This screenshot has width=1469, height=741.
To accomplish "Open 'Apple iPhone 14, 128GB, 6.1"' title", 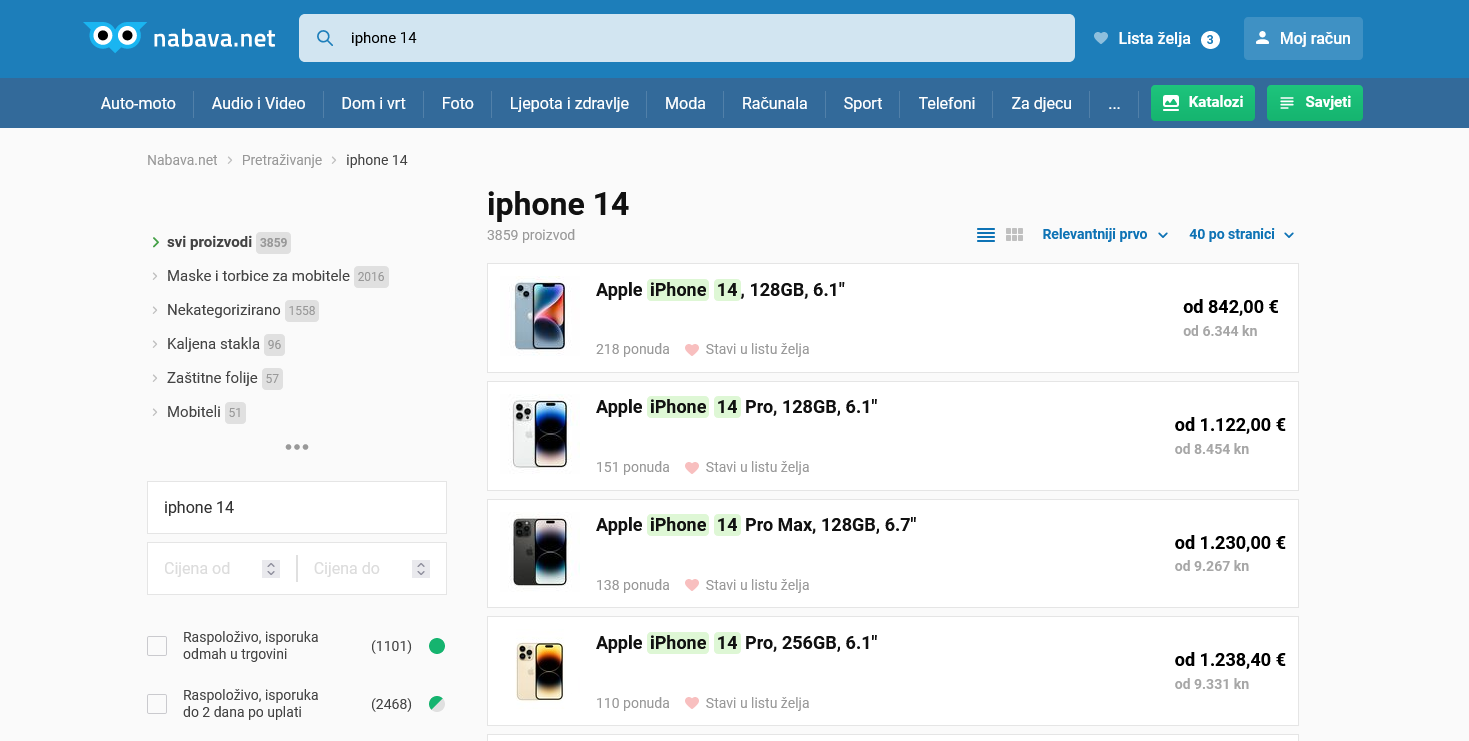I will pyautogui.click(x=720, y=290).
